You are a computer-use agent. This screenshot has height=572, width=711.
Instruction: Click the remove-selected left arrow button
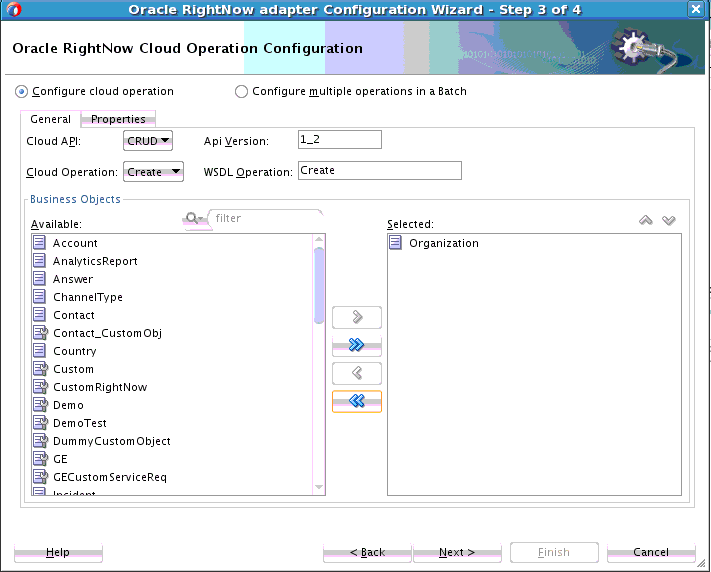(357, 374)
